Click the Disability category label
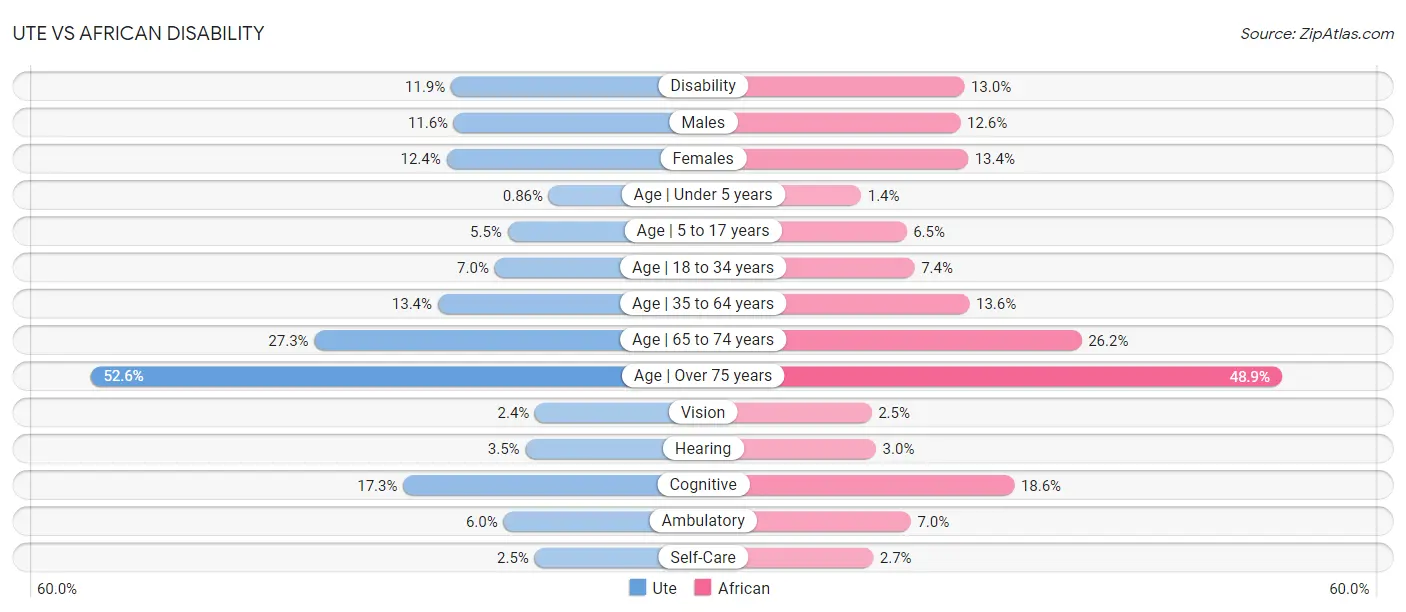Viewport: 1406px width, 612px height. (x=703, y=86)
